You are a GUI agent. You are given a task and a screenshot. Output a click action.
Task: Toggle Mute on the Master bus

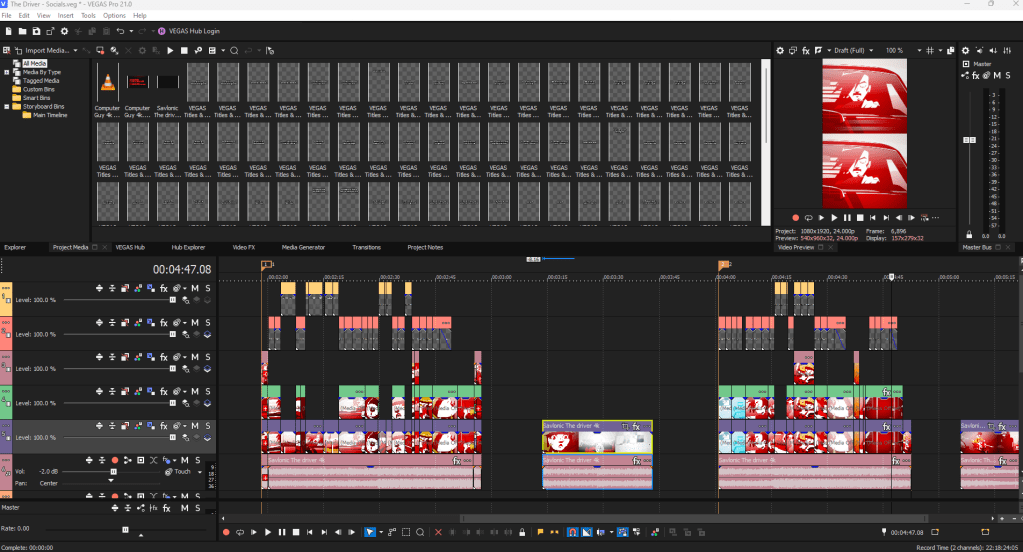[x=997, y=75]
